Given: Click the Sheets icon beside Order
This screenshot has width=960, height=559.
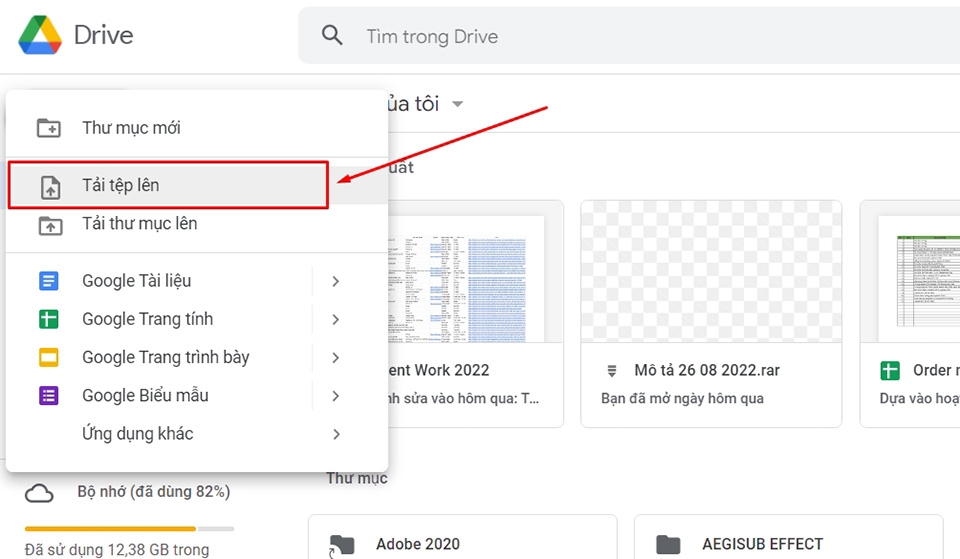Looking at the screenshot, I should click(890, 370).
